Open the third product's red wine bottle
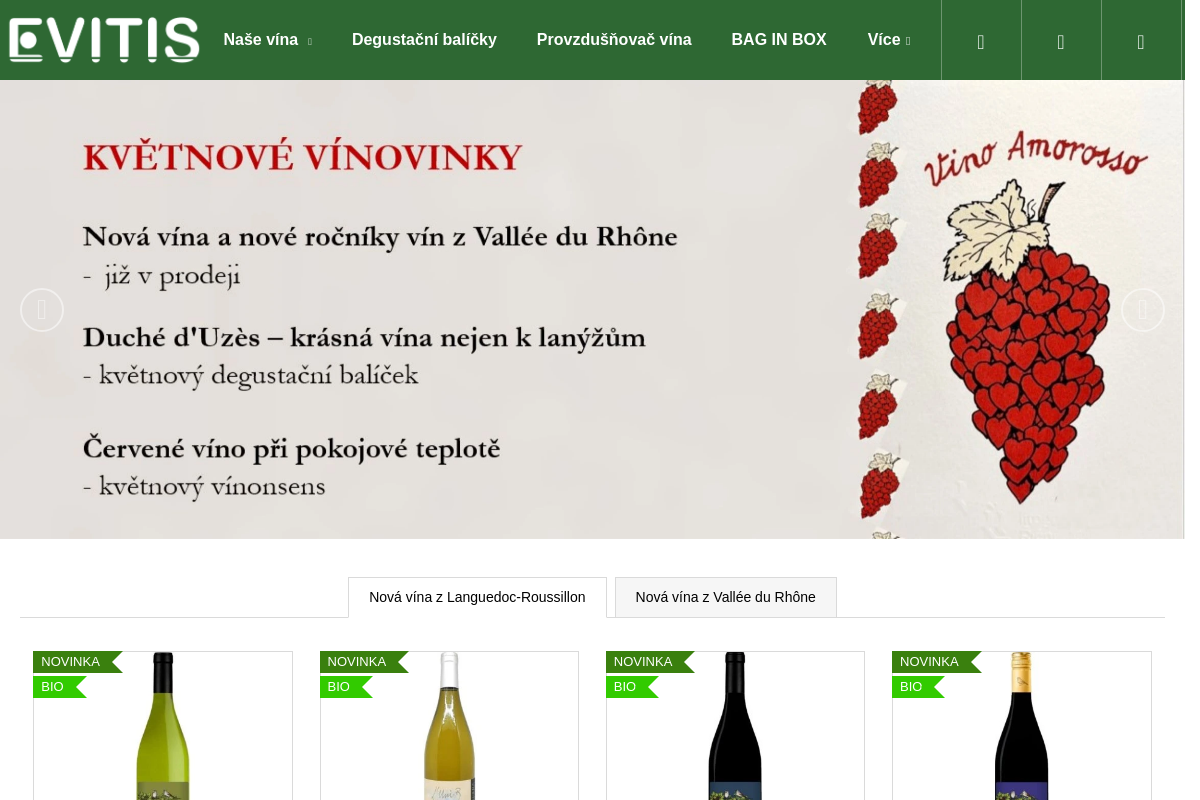 [735, 726]
